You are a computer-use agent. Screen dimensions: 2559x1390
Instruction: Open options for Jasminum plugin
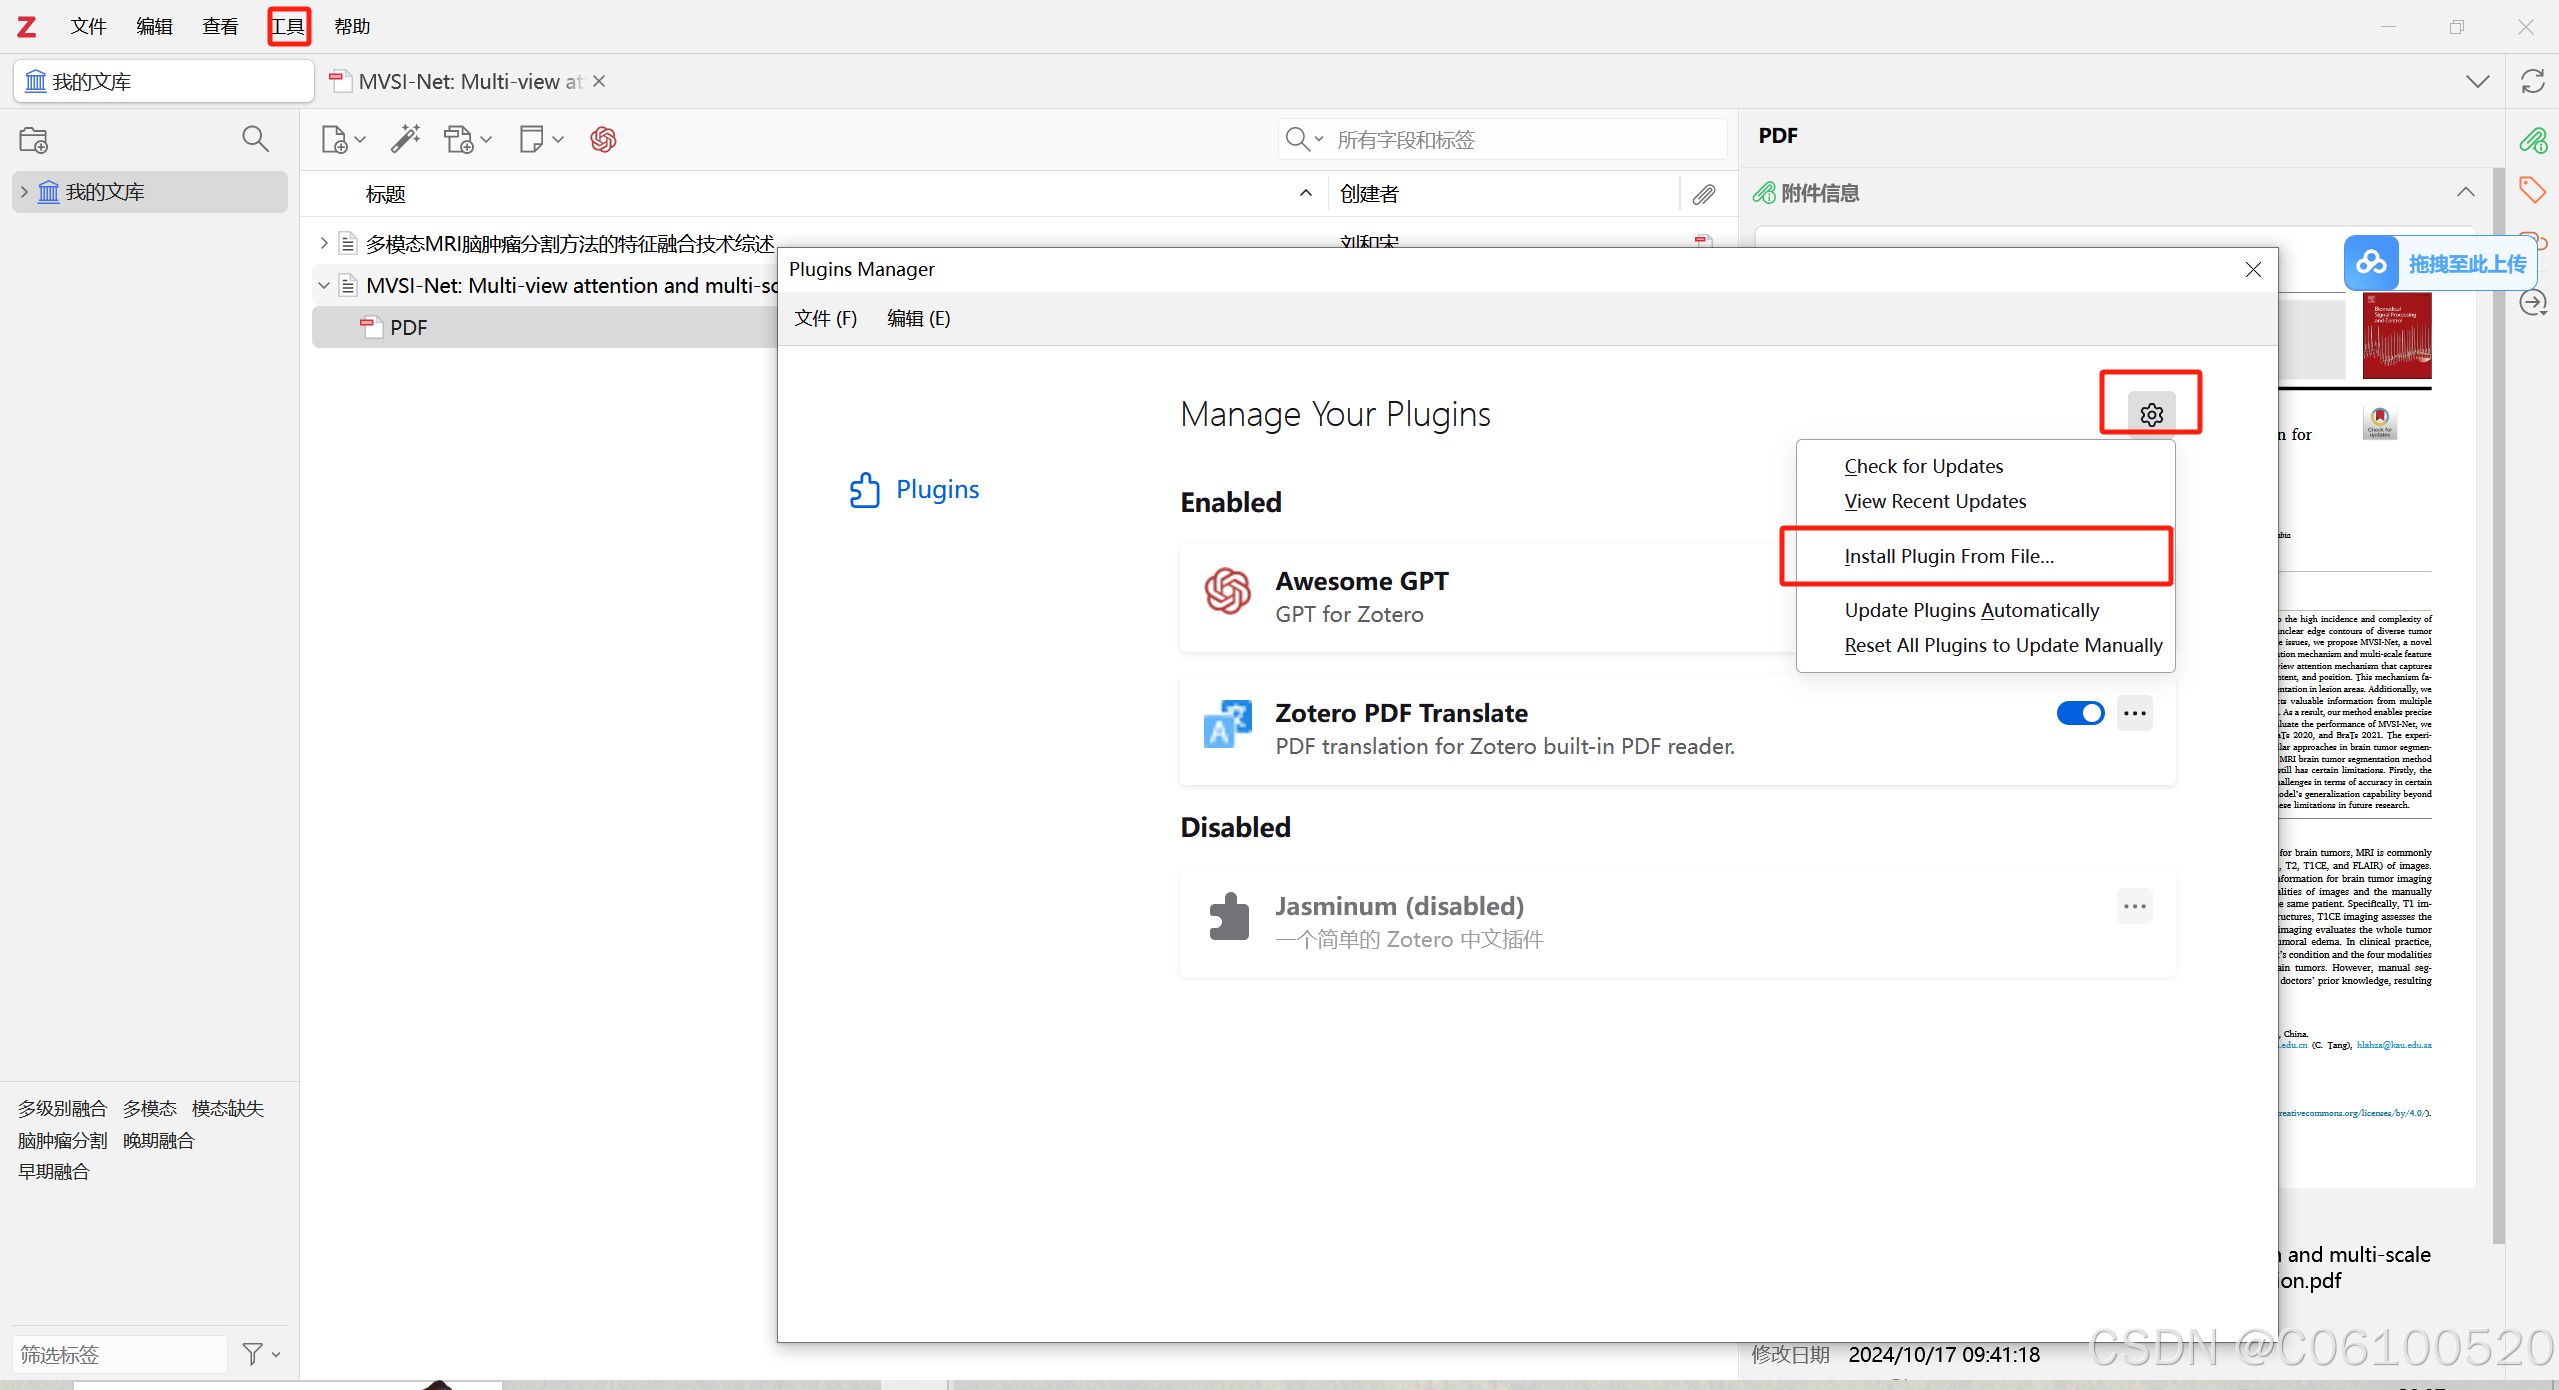click(x=2134, y=906)
